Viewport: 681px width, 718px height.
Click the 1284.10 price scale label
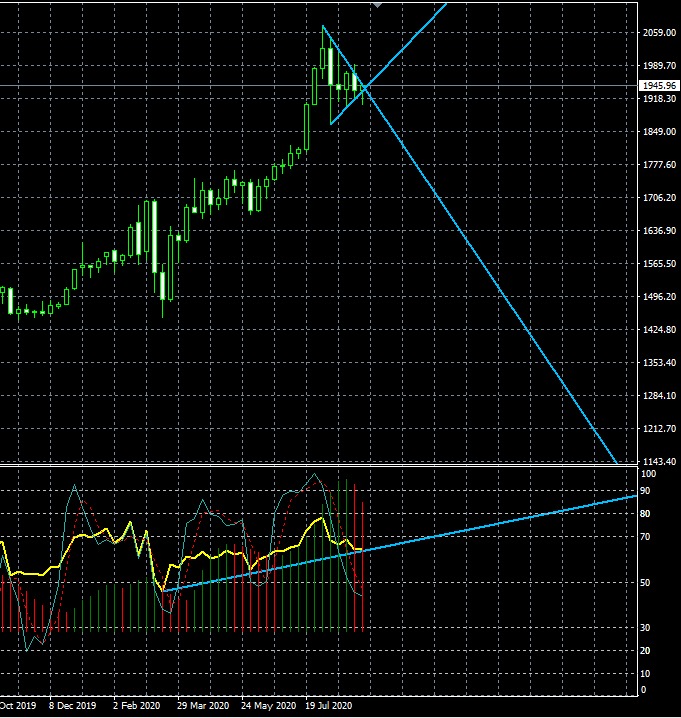(659, 395)
